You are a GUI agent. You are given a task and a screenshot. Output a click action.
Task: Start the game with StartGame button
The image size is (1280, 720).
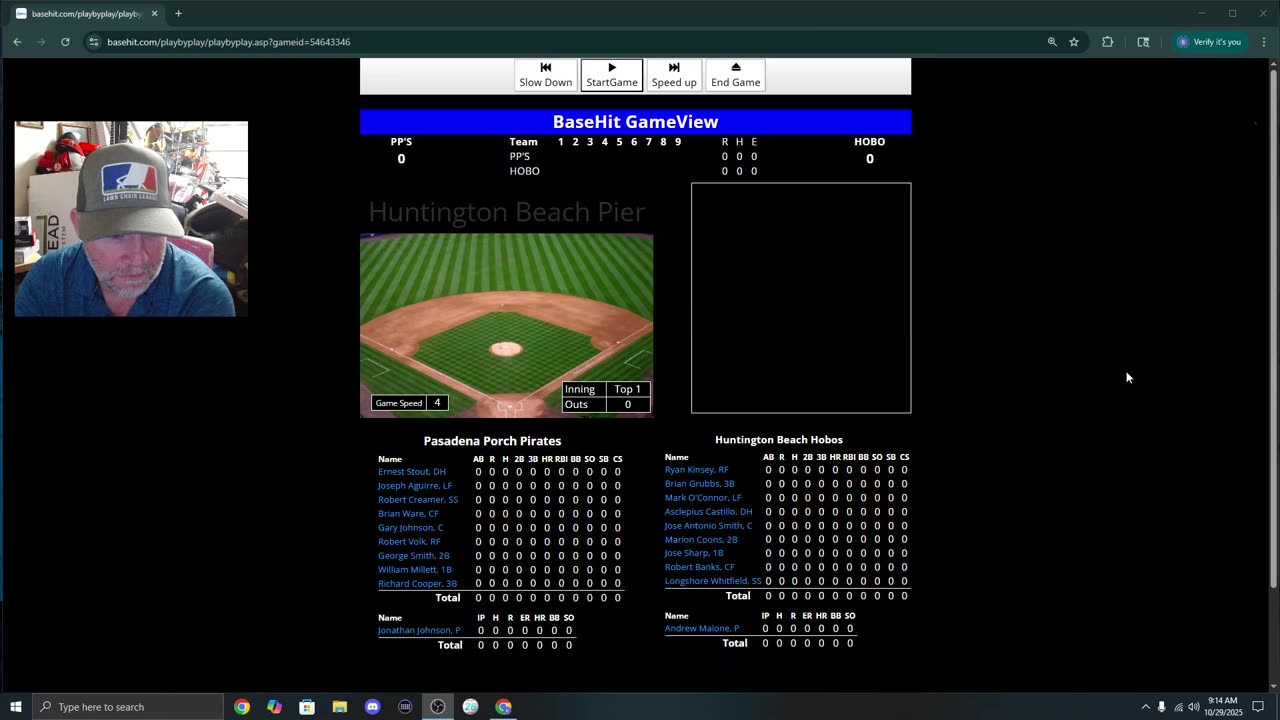pyautogui.click(x=612, y=75)
